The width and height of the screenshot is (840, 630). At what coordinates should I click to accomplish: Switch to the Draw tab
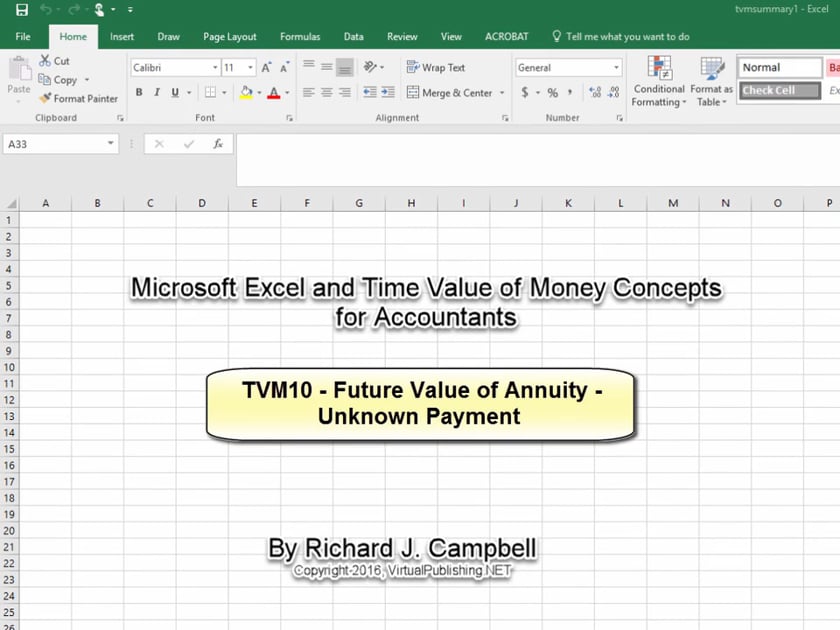168,36
